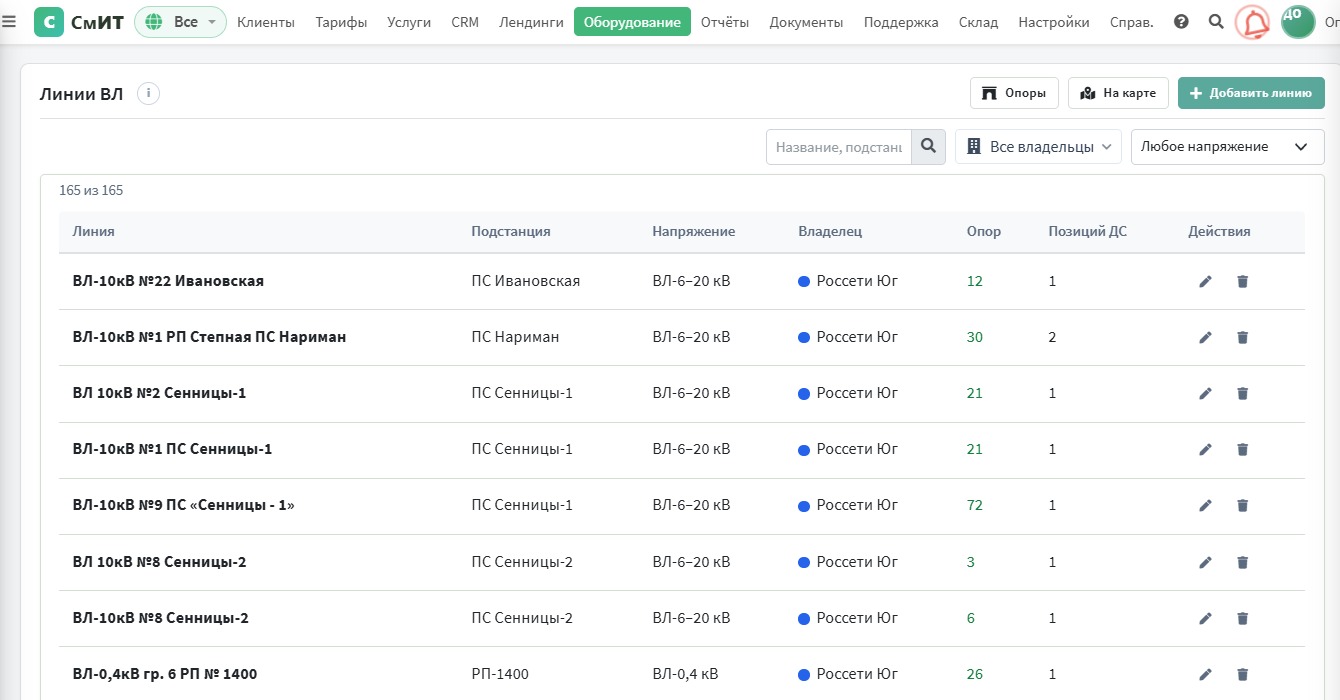
Task: Open the Поддержка menu
Action: [x=901, y=22]
